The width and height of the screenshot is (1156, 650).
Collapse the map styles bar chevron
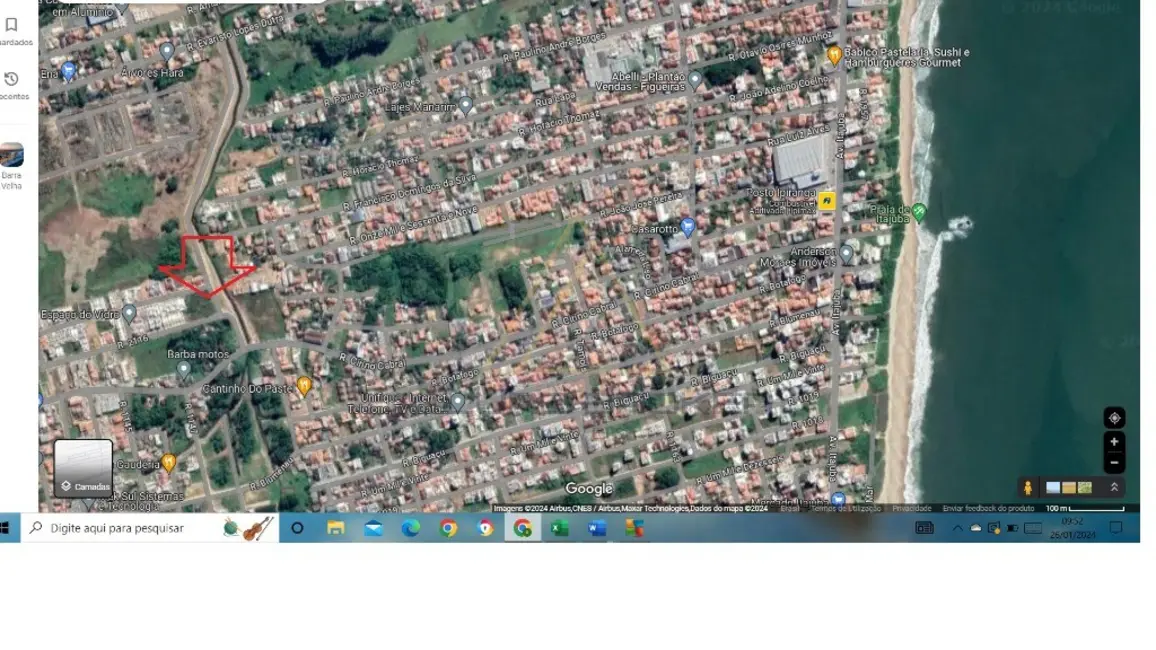[1114, 487]
